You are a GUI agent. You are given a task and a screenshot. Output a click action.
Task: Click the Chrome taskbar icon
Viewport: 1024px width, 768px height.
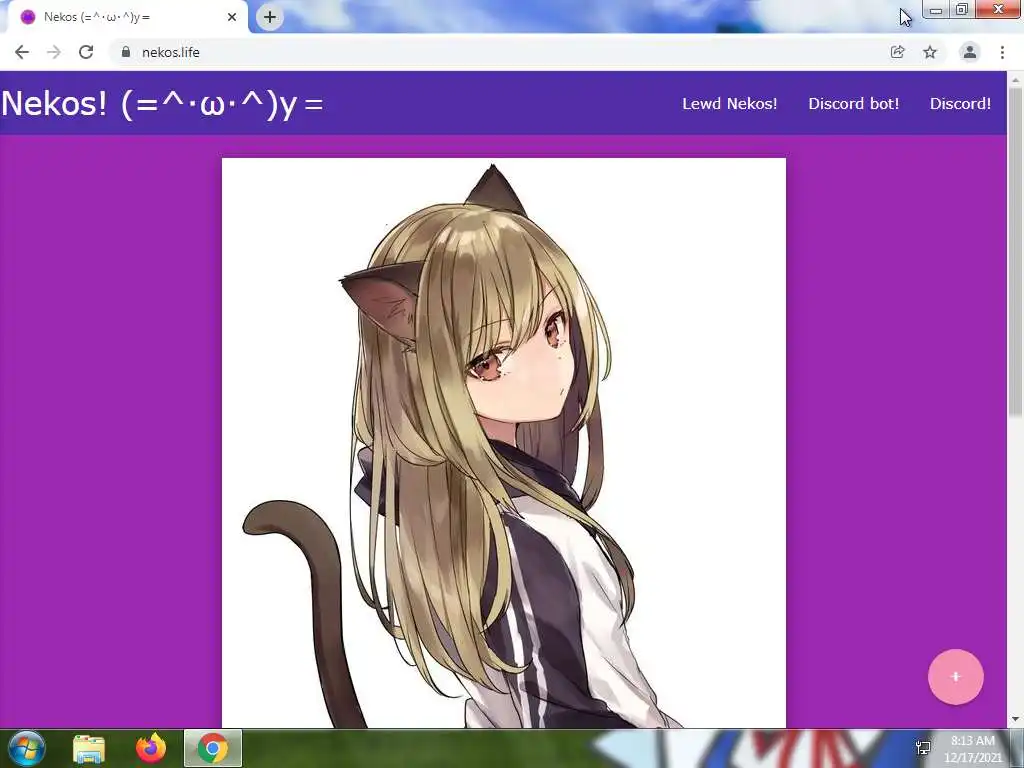[213, 748]
